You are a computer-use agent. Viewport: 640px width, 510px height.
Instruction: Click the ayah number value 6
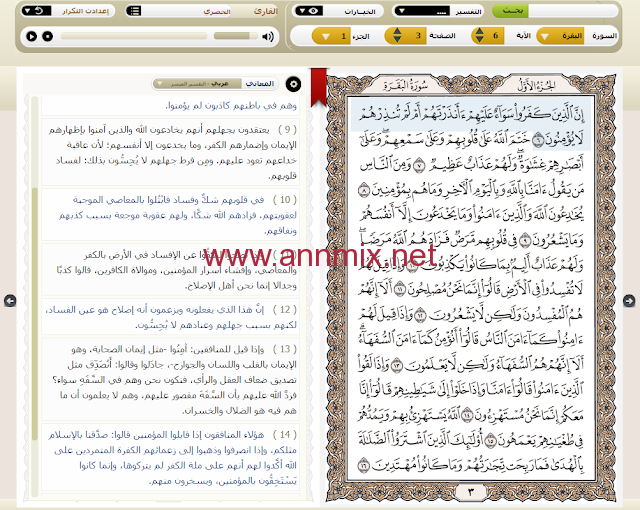point(495,35)
